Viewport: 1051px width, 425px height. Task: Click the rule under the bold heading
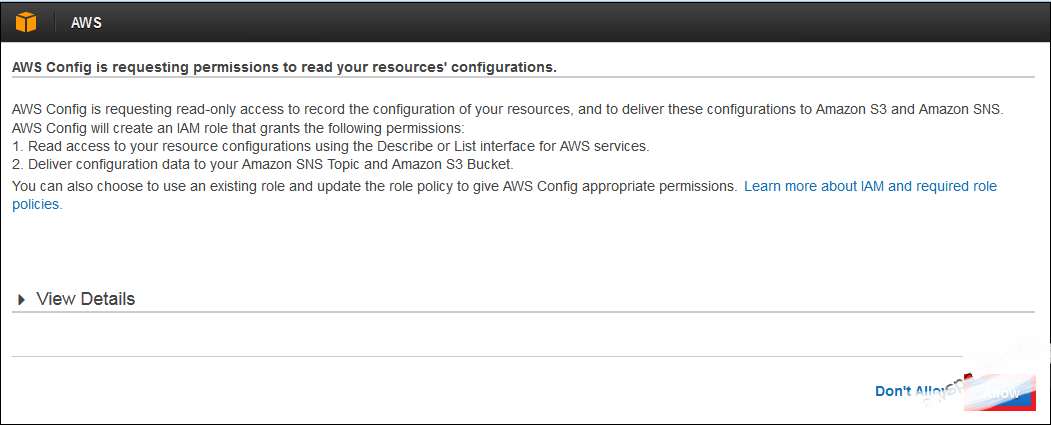pyautogui.click(x=523, y=77)
